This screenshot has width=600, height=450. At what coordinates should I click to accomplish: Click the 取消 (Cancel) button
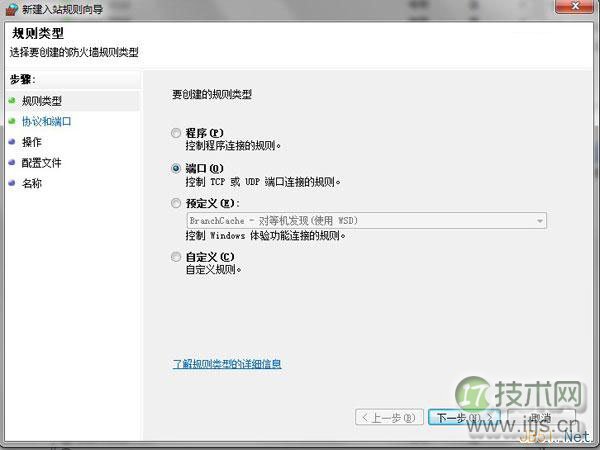pos(540,417)
